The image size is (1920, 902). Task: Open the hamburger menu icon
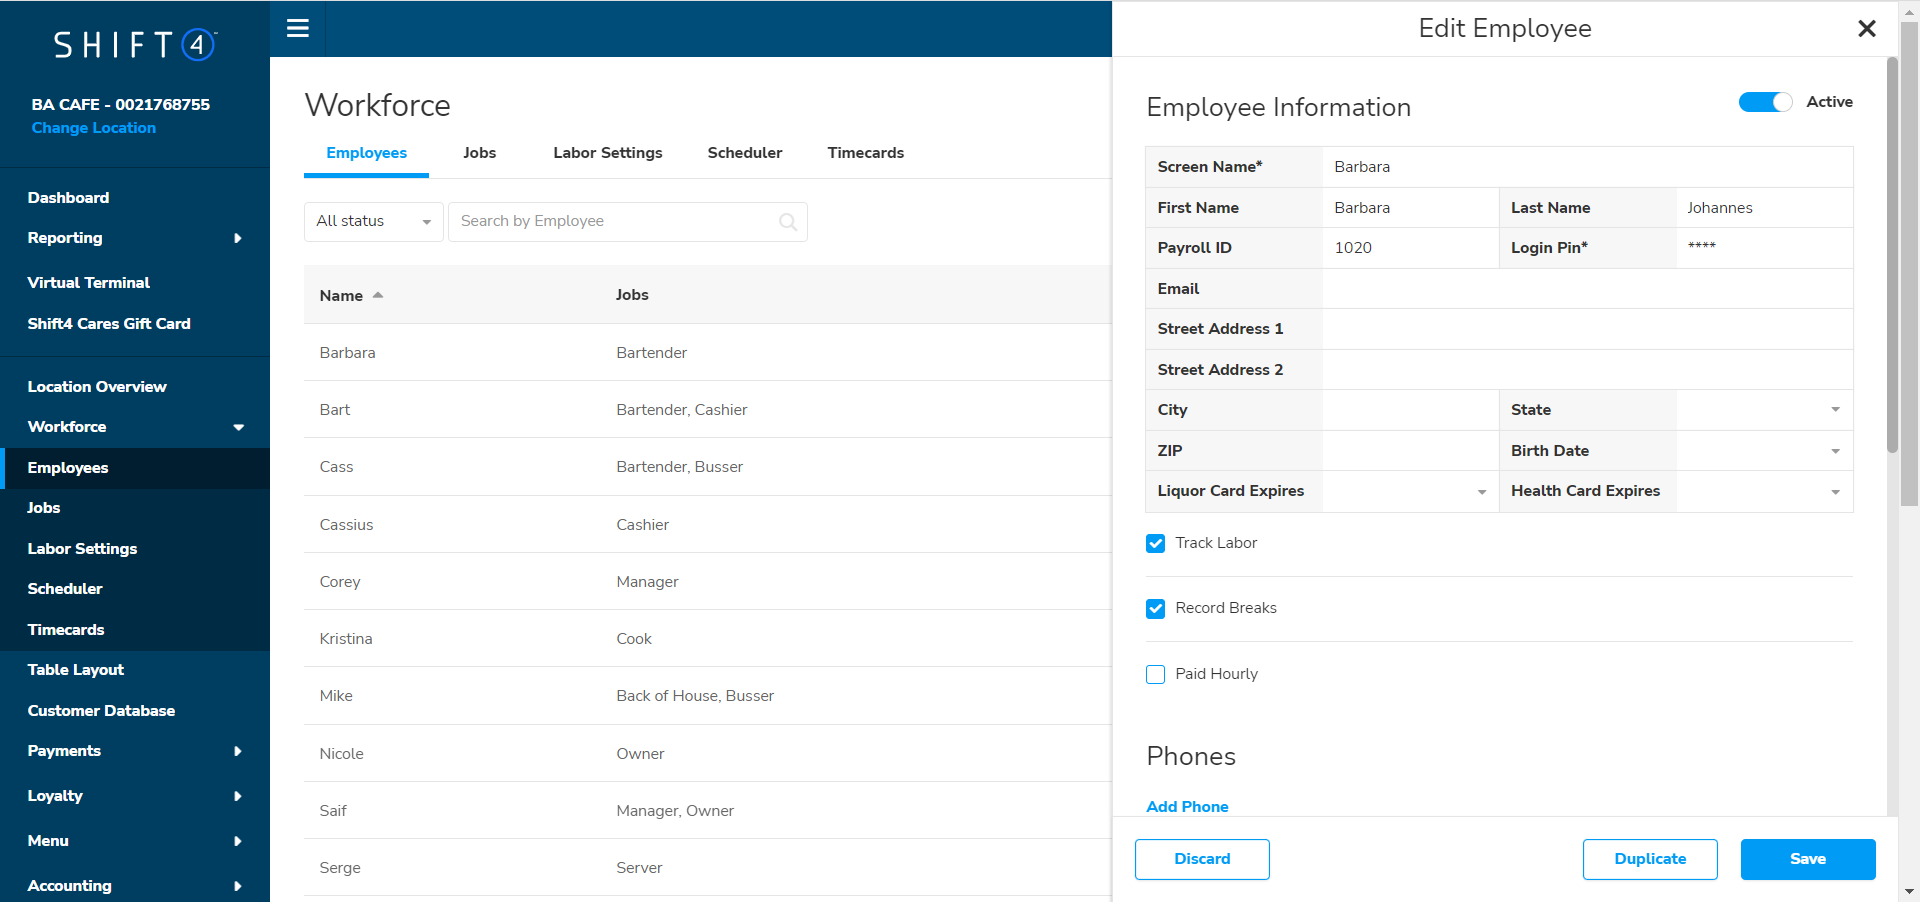[x=297, y=28]
